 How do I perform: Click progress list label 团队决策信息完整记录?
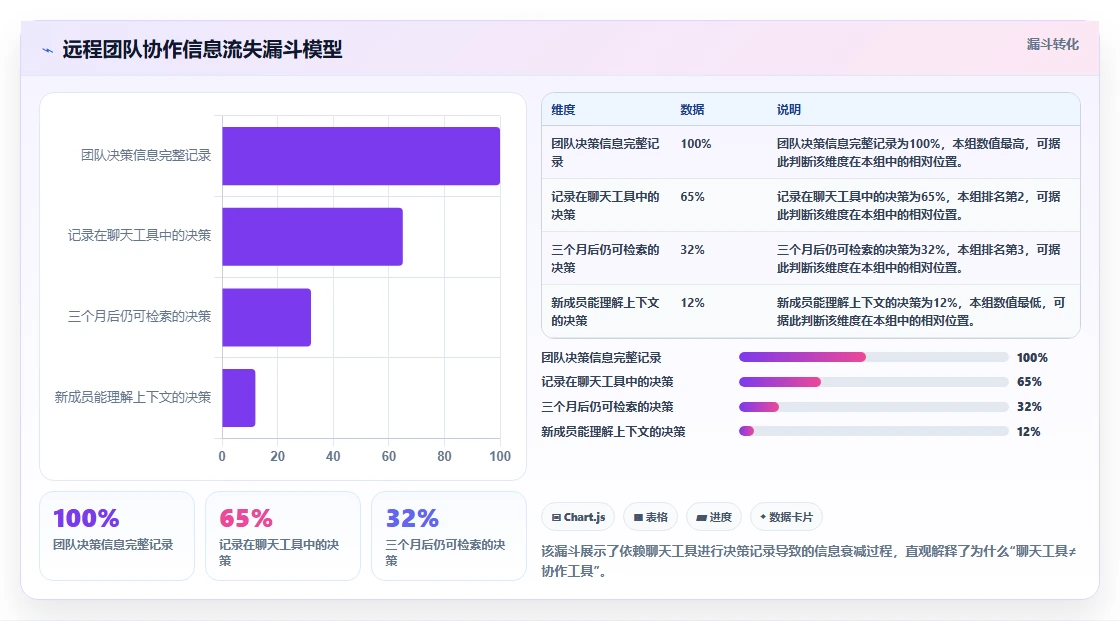tap(601, 357)
